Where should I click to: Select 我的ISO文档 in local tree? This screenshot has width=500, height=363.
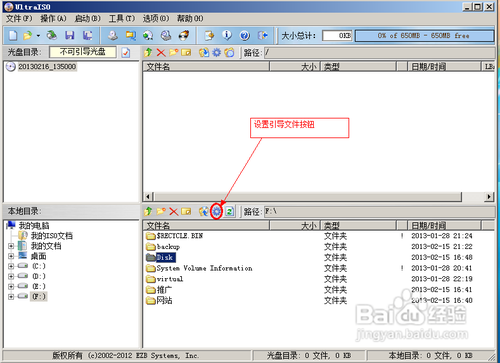pyautogui.click(x=52, y=236)
